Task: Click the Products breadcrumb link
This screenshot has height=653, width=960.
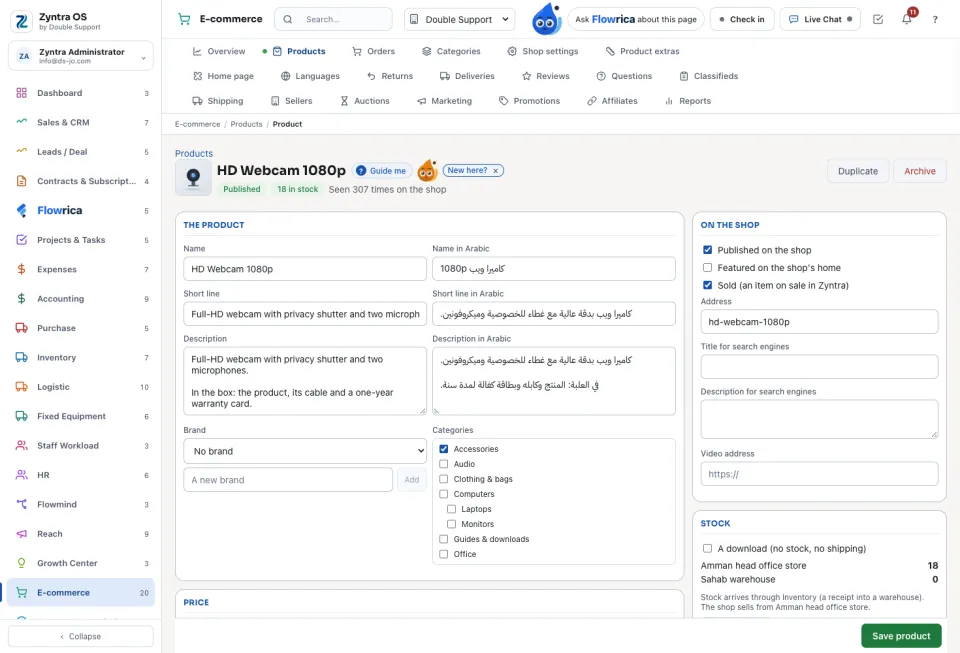Action: (x=246, y=124)
